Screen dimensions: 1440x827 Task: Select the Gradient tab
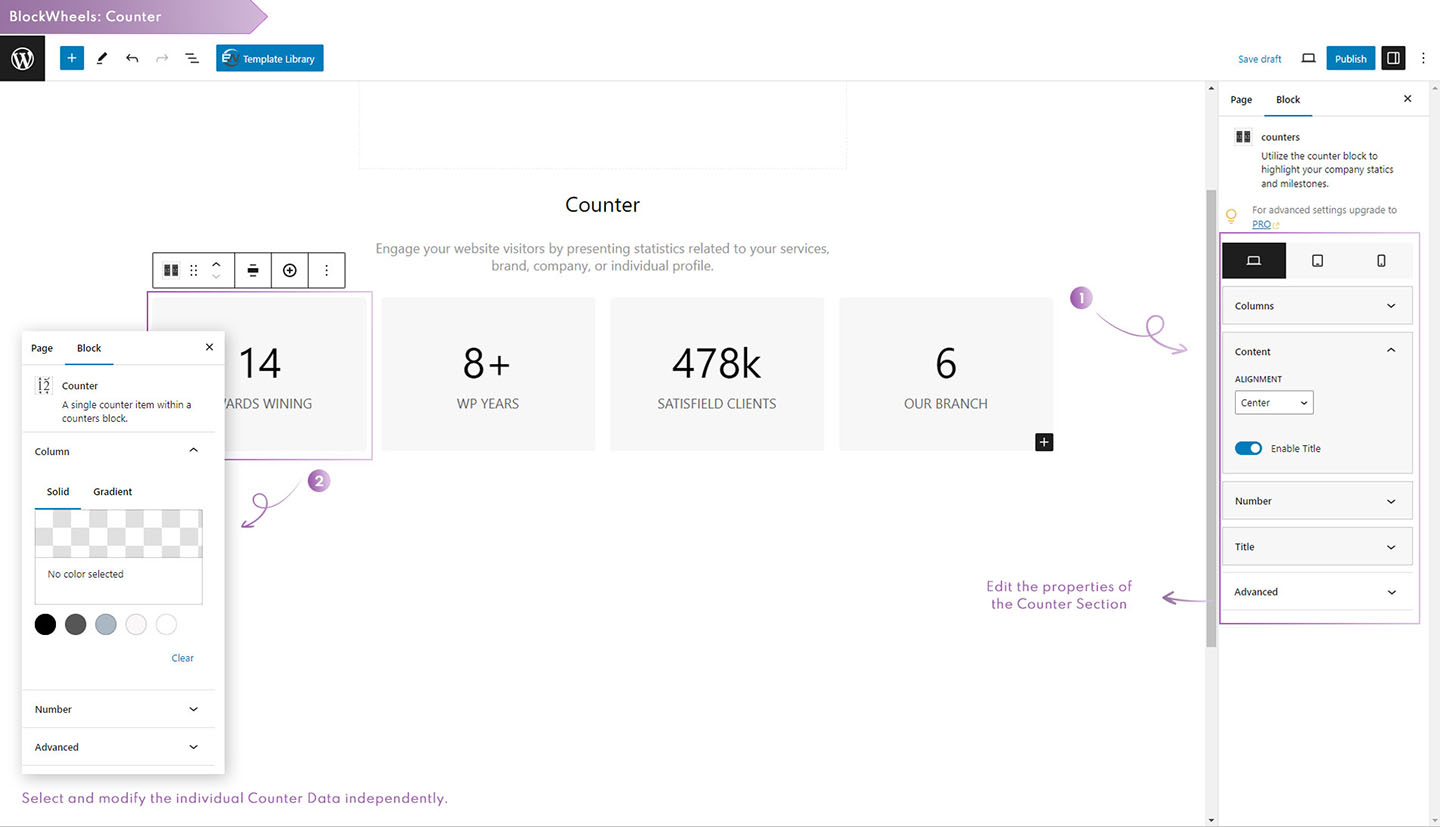point(112,492)
